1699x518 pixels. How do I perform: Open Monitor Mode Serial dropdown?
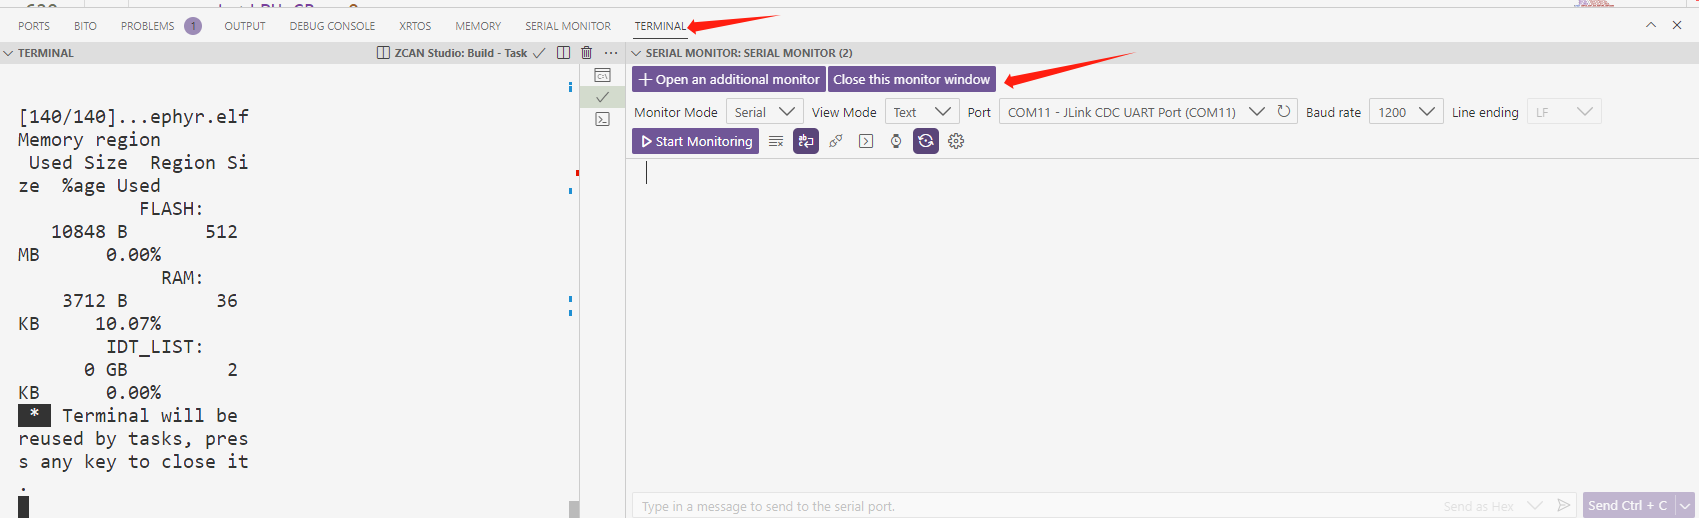pos(764,112)
